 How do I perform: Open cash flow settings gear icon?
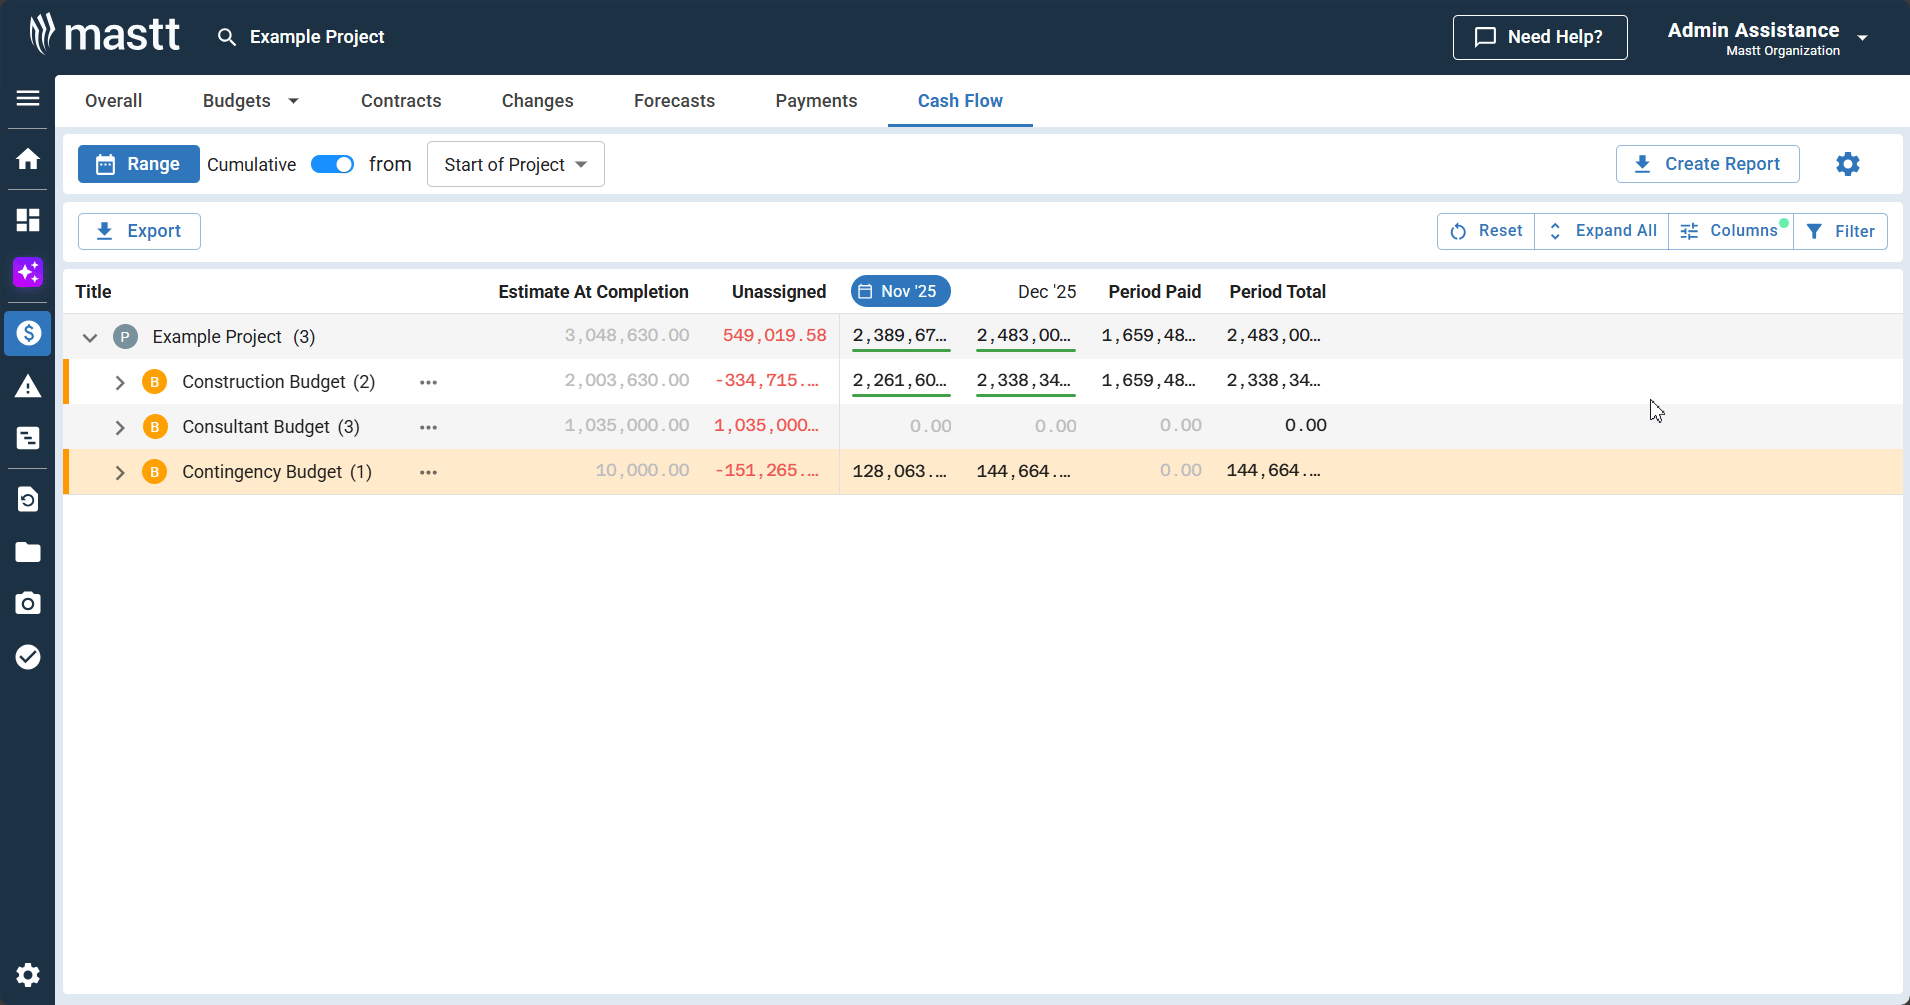(1847, 164)
